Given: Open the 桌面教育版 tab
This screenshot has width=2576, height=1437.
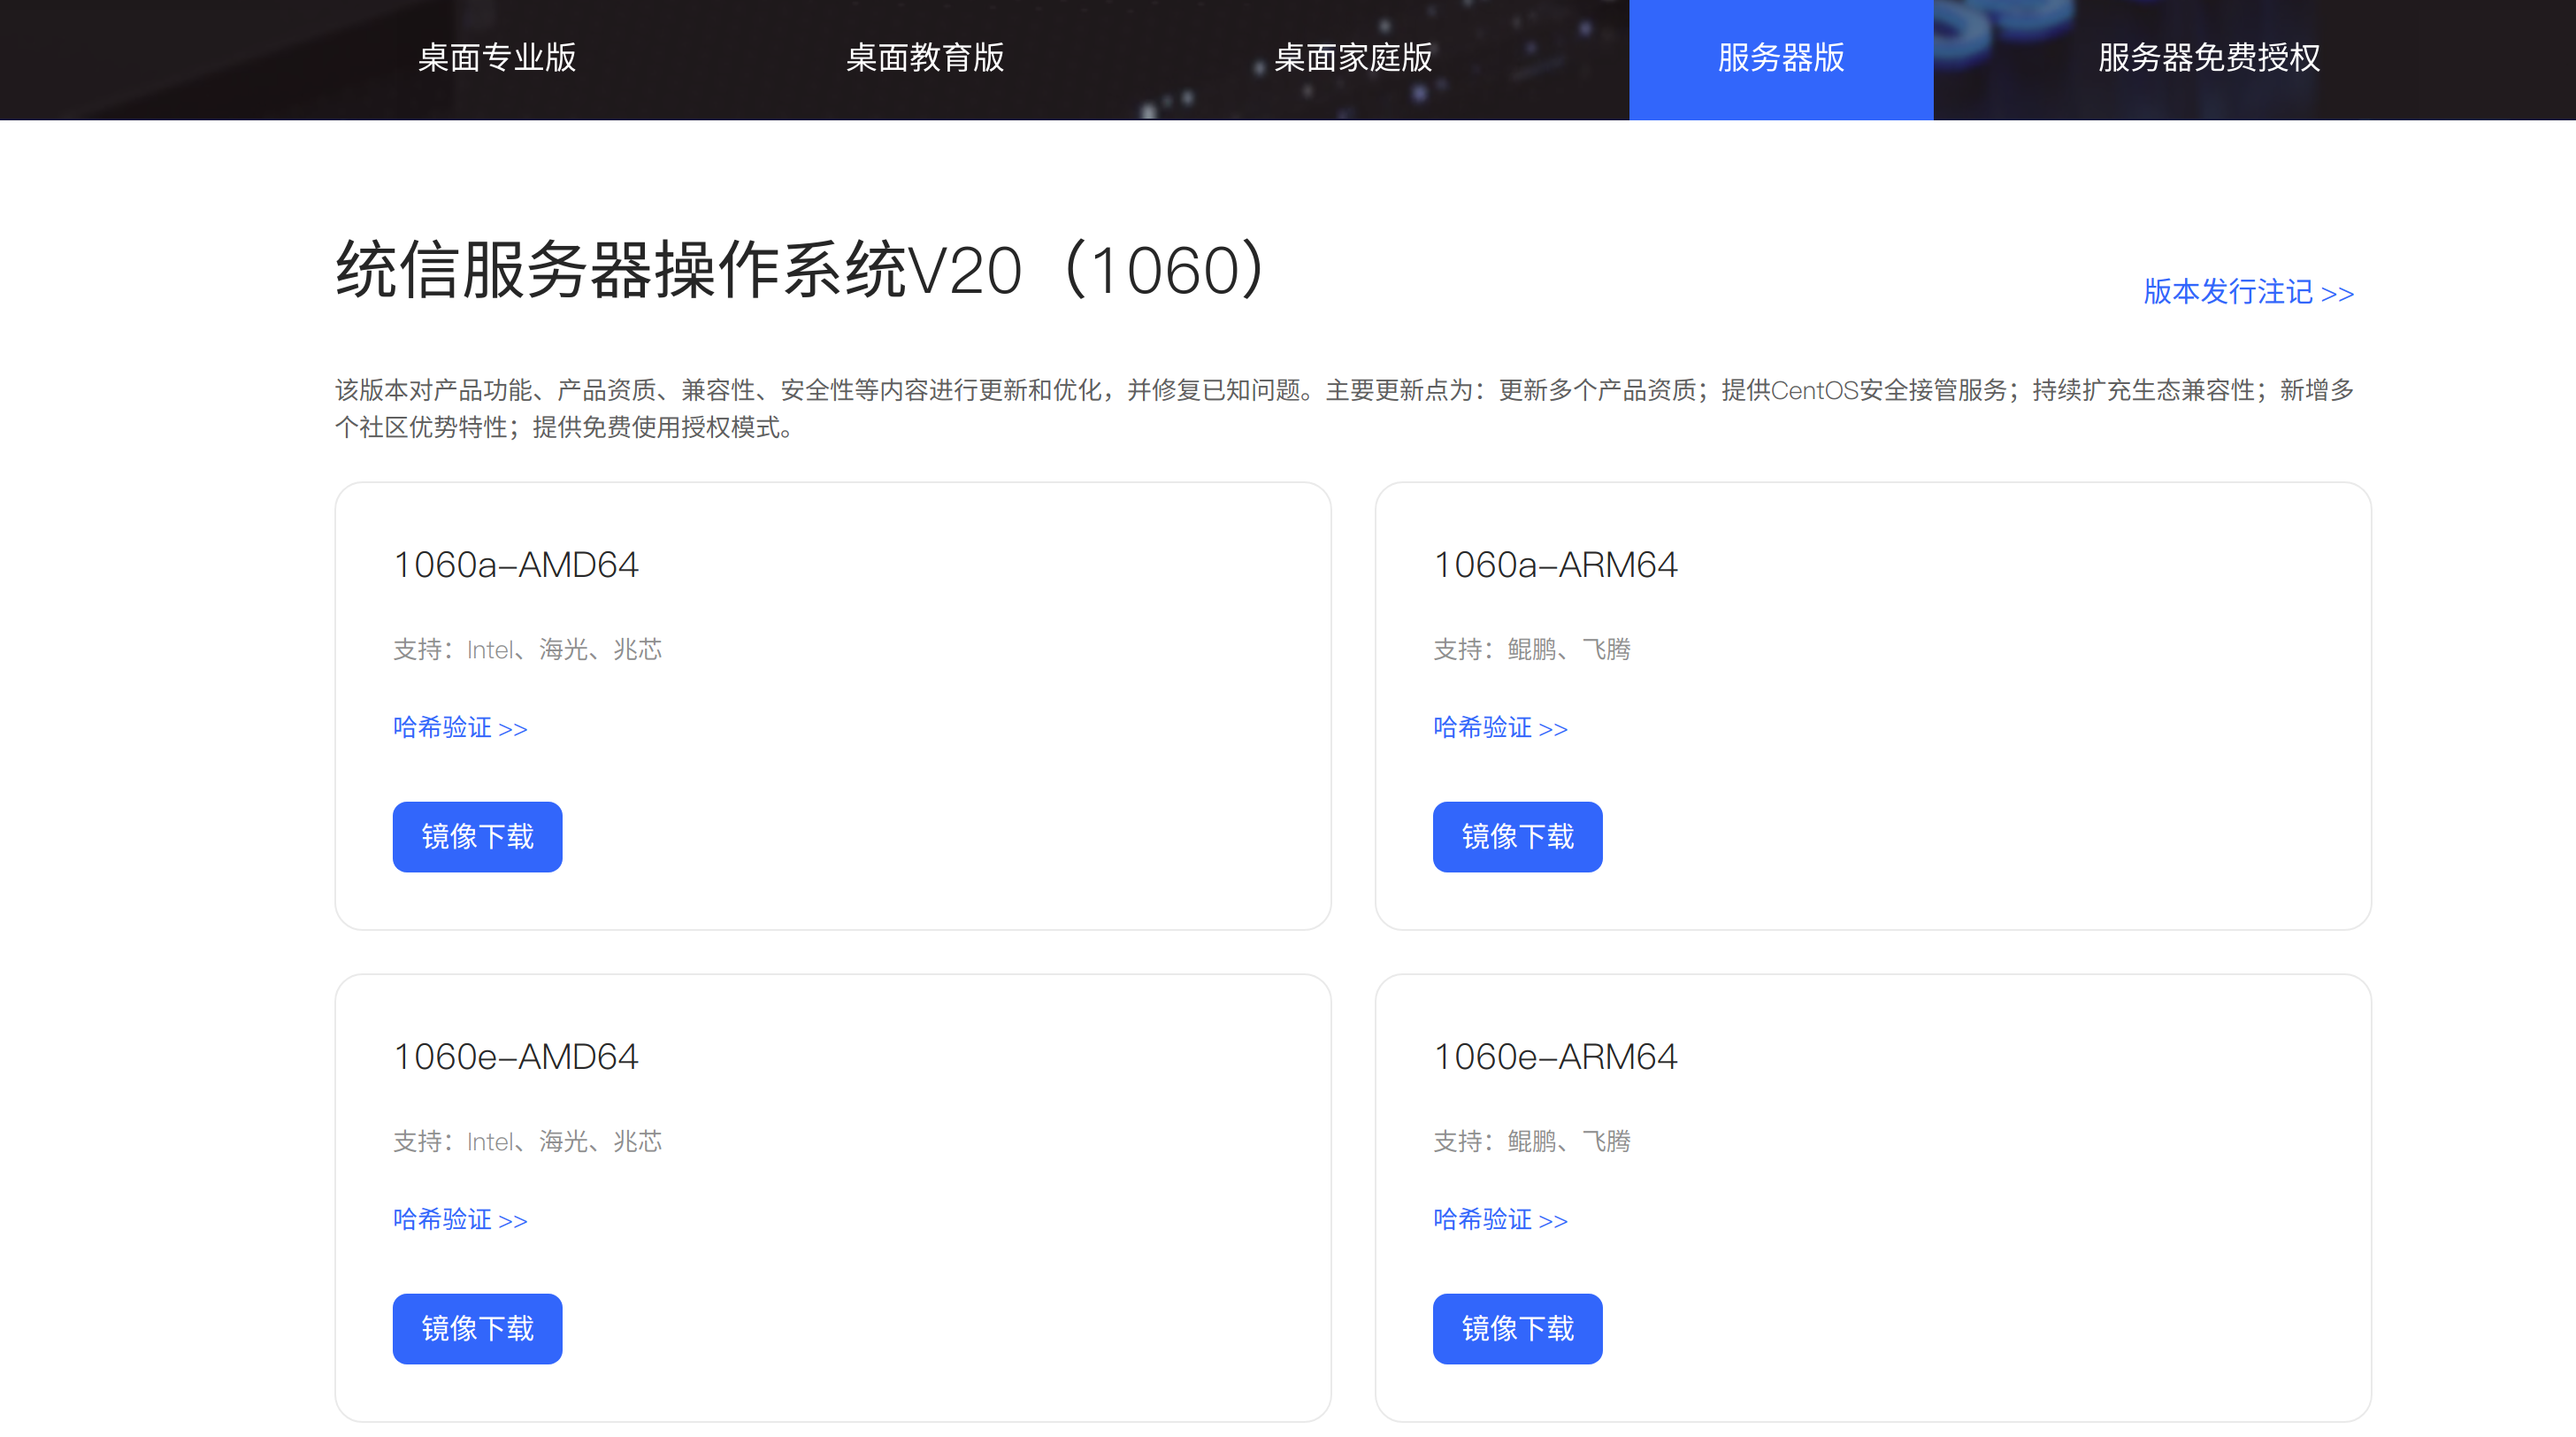Looking at the screenshot, I should pyautogui.click(x=924, y=58).
